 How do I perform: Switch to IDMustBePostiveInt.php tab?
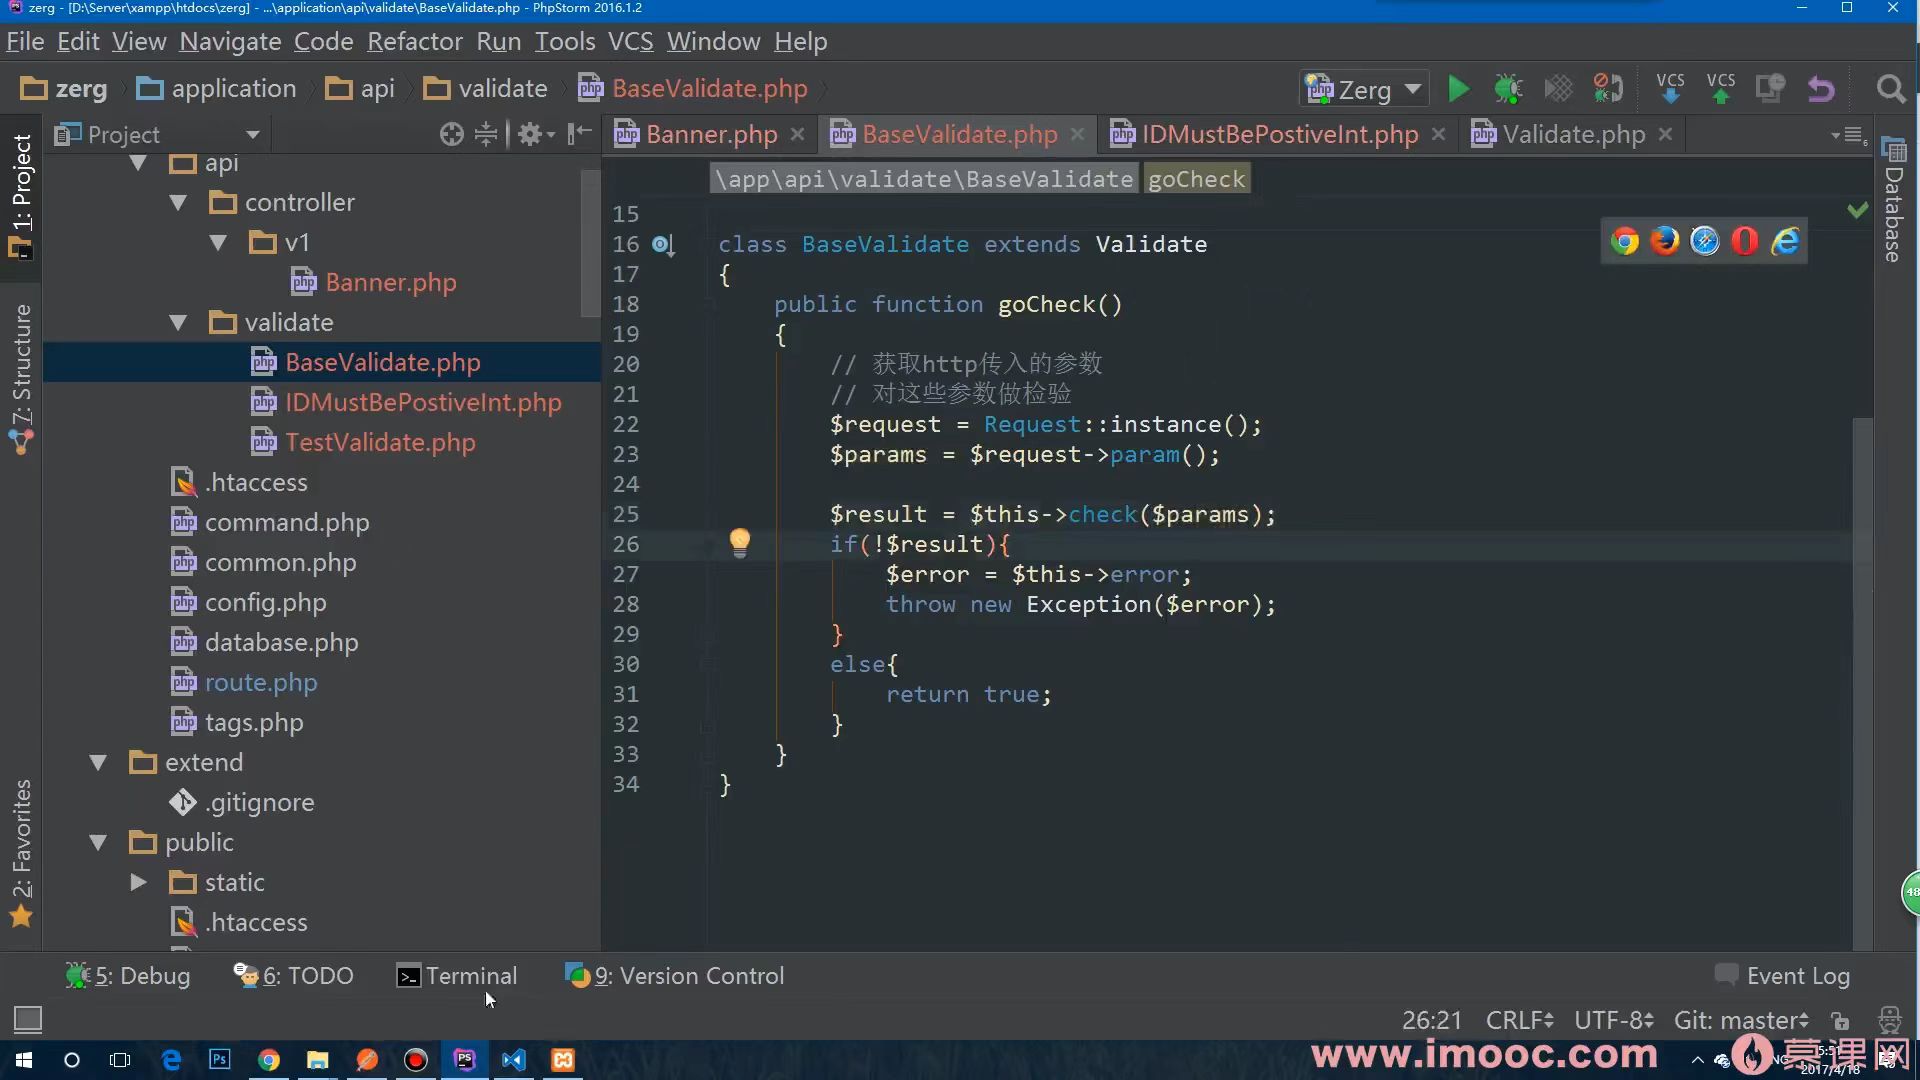(1279, 134)
